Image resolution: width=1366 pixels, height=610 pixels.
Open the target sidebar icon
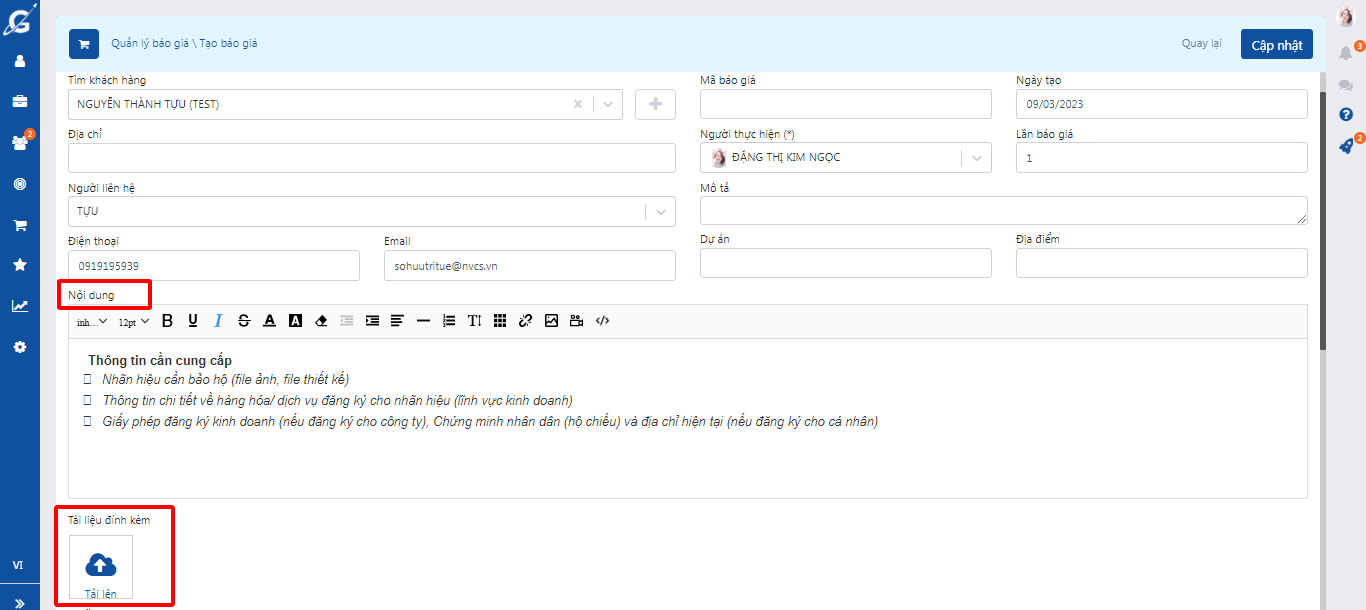pos(19,184)
